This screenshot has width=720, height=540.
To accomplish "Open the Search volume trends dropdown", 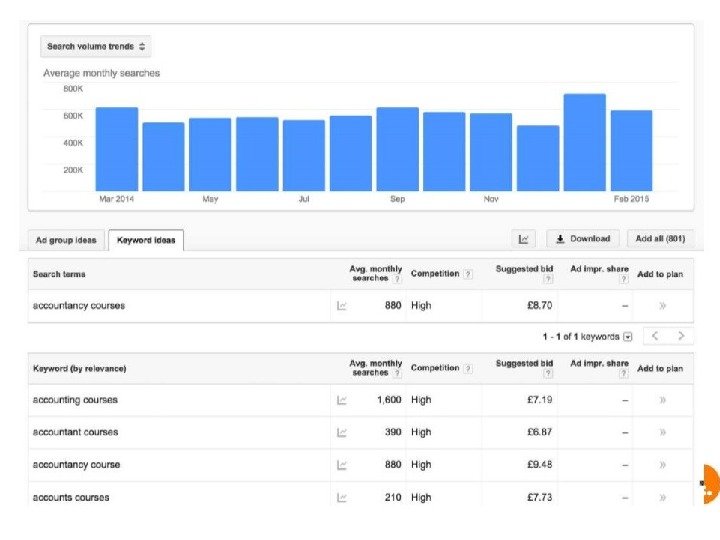I will pyautogui.click(x=96, y=46).
